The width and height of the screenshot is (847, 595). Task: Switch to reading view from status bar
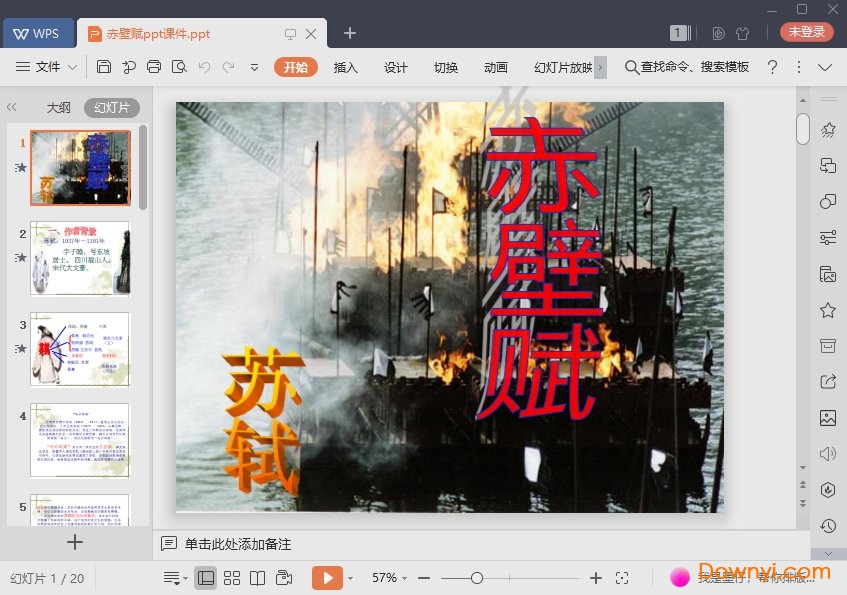[259, 578]
